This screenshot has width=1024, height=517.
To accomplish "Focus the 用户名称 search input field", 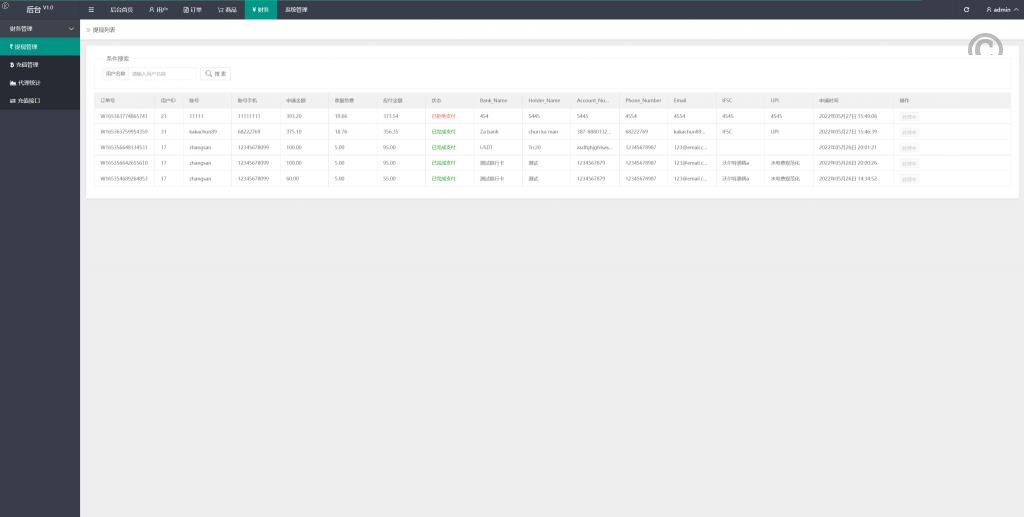I will point(163,74).
